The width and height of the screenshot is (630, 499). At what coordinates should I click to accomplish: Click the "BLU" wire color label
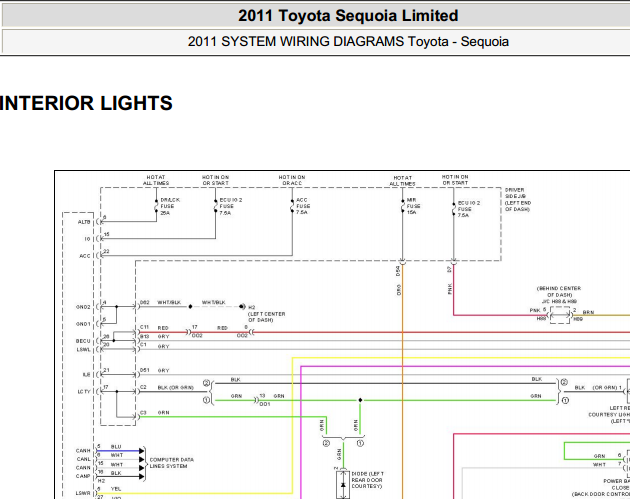[x=116, y=447]
